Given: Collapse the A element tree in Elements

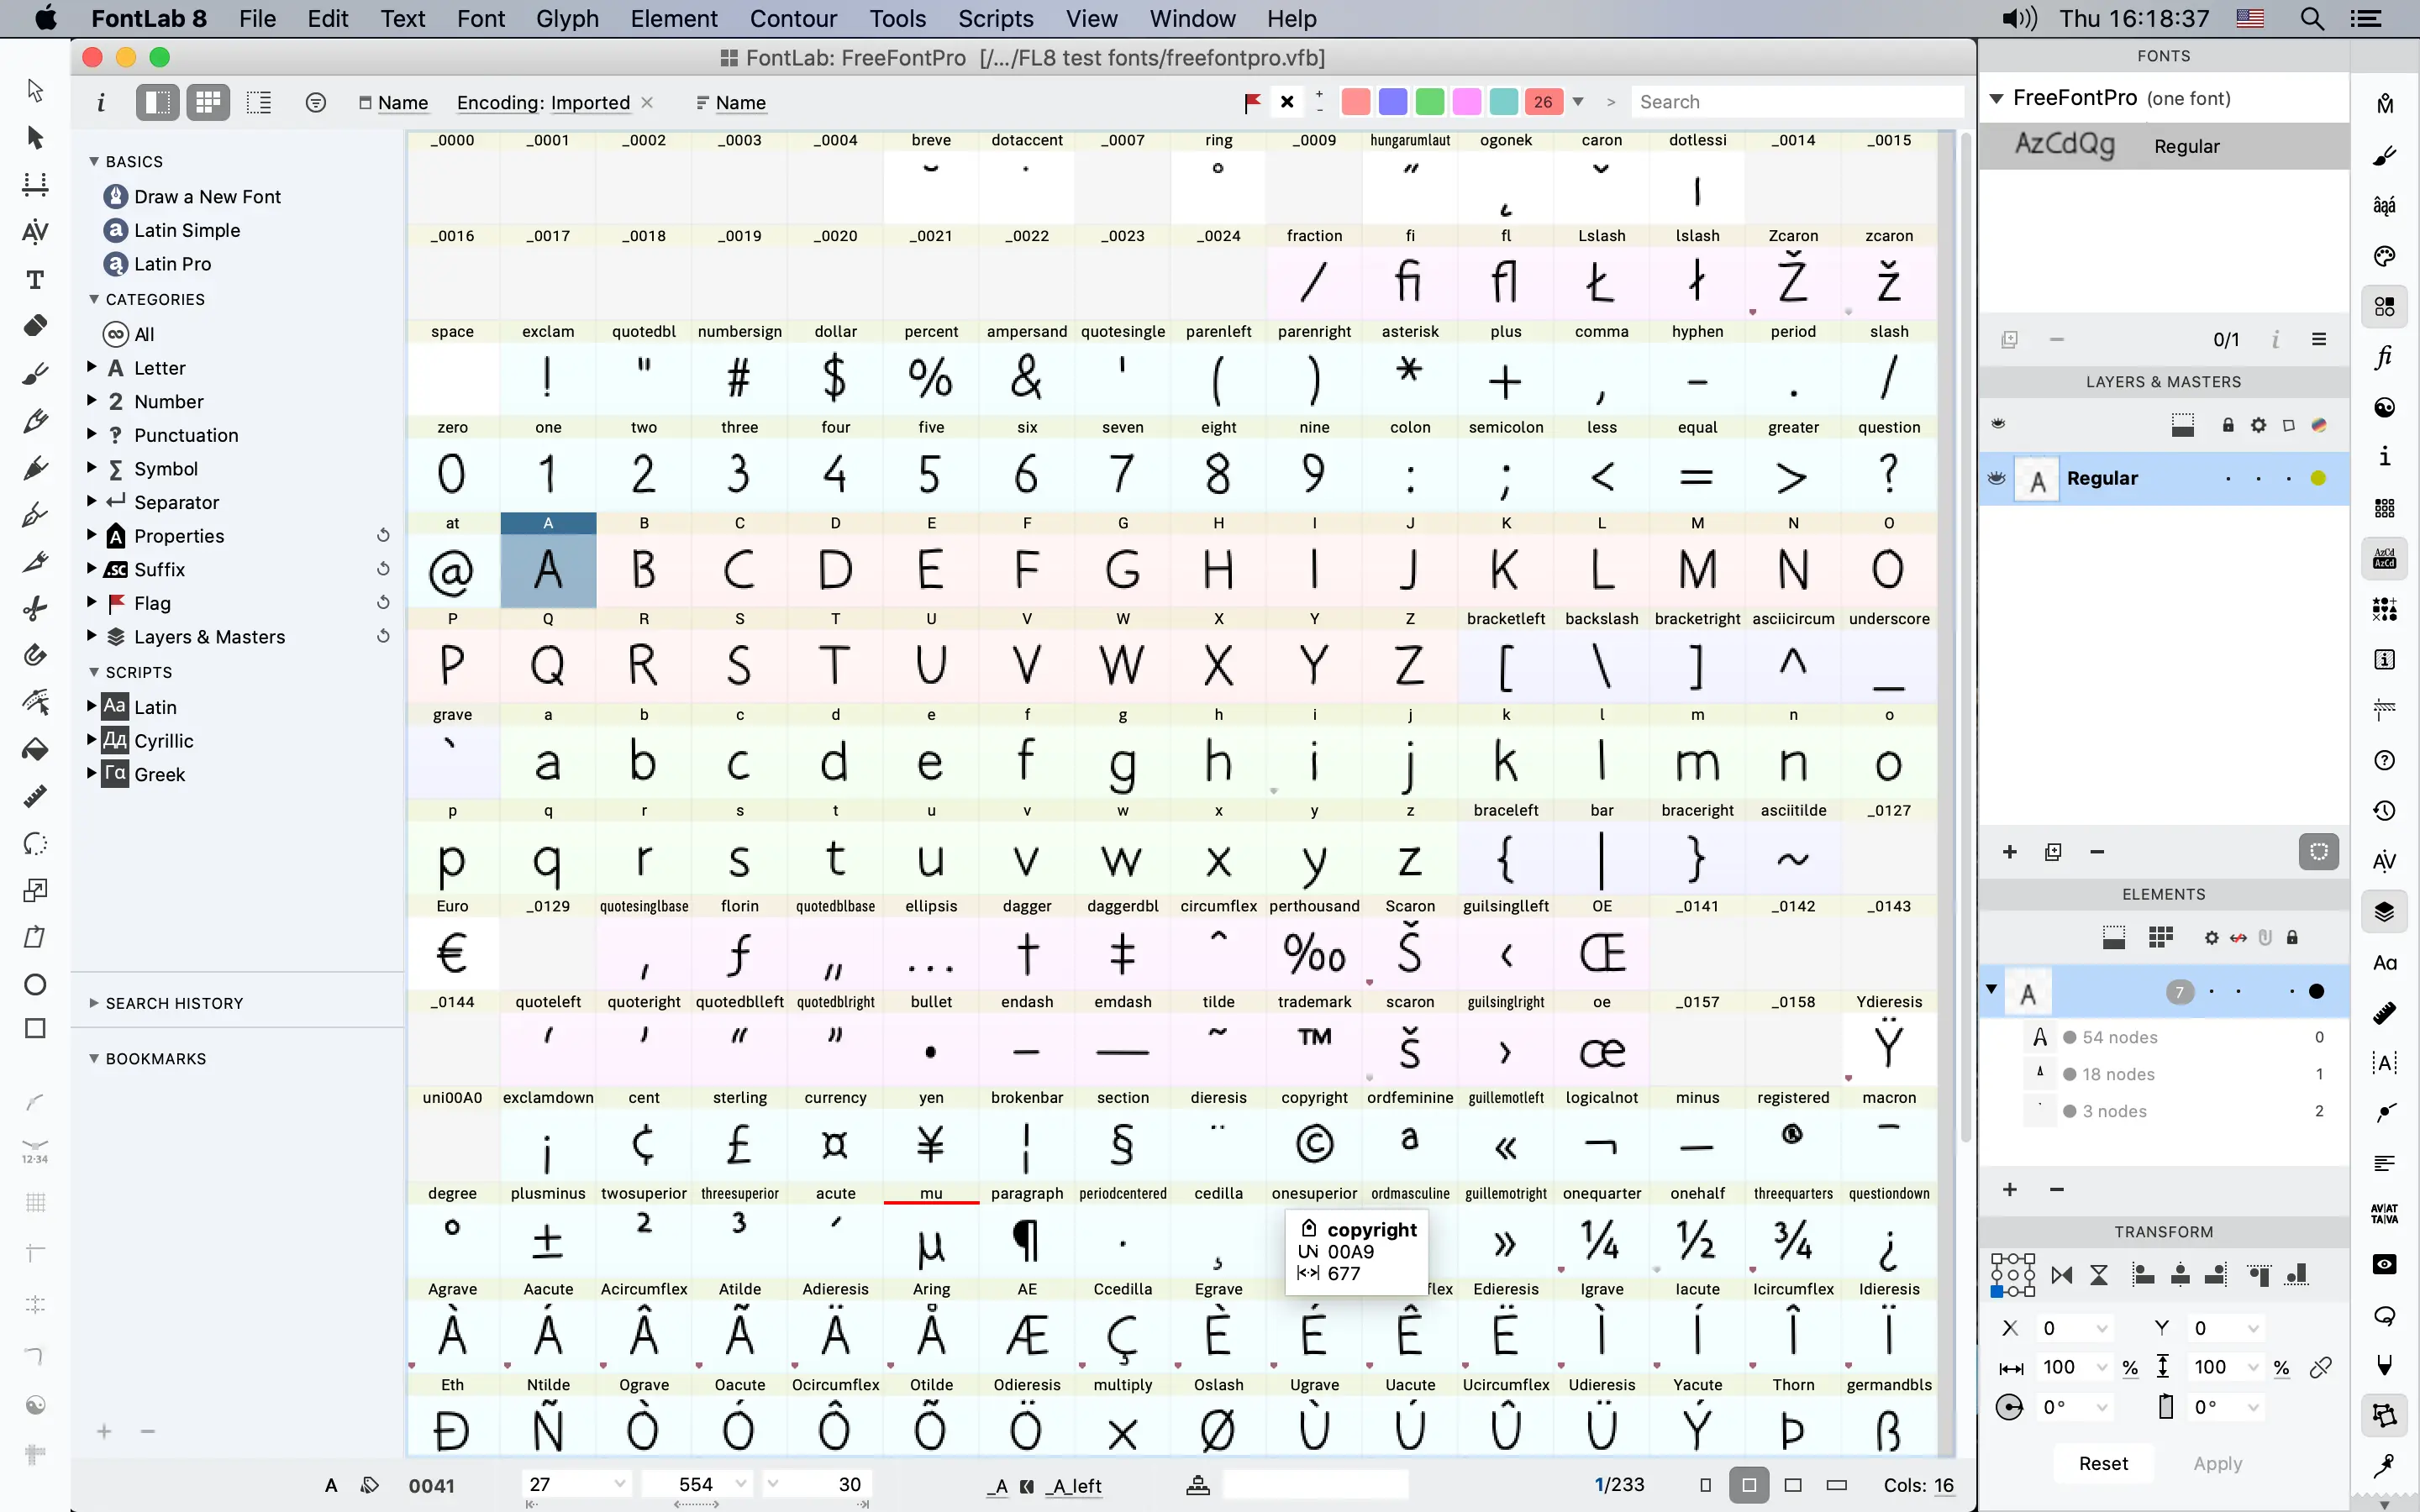Looking at the screenshot, I should 1992,990.
